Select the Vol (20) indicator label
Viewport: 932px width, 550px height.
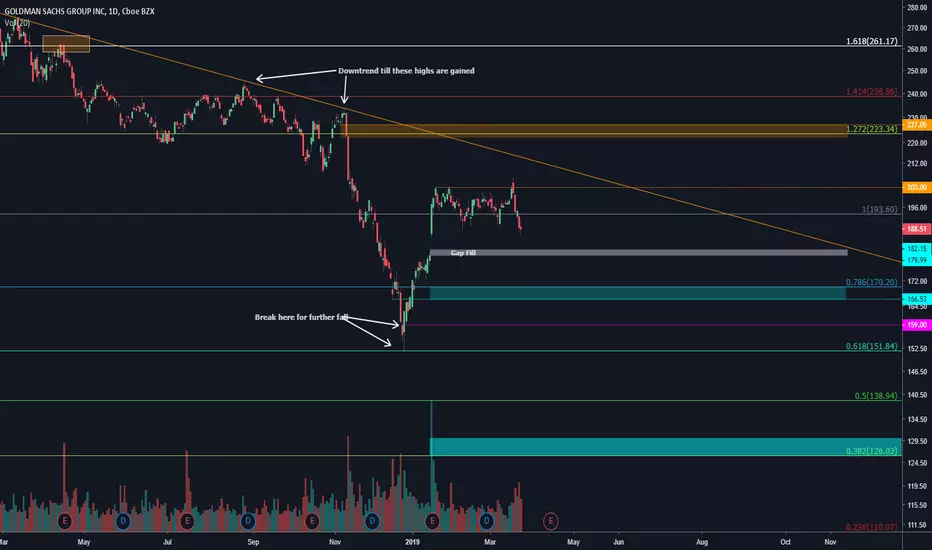17,23
